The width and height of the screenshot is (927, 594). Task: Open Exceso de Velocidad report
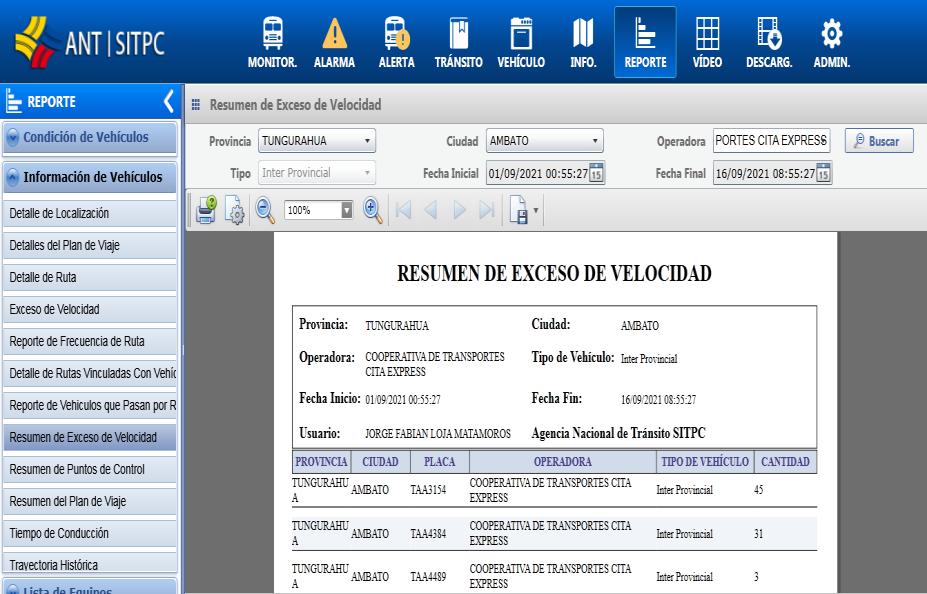pyautogui.click(x=90, y=309)
